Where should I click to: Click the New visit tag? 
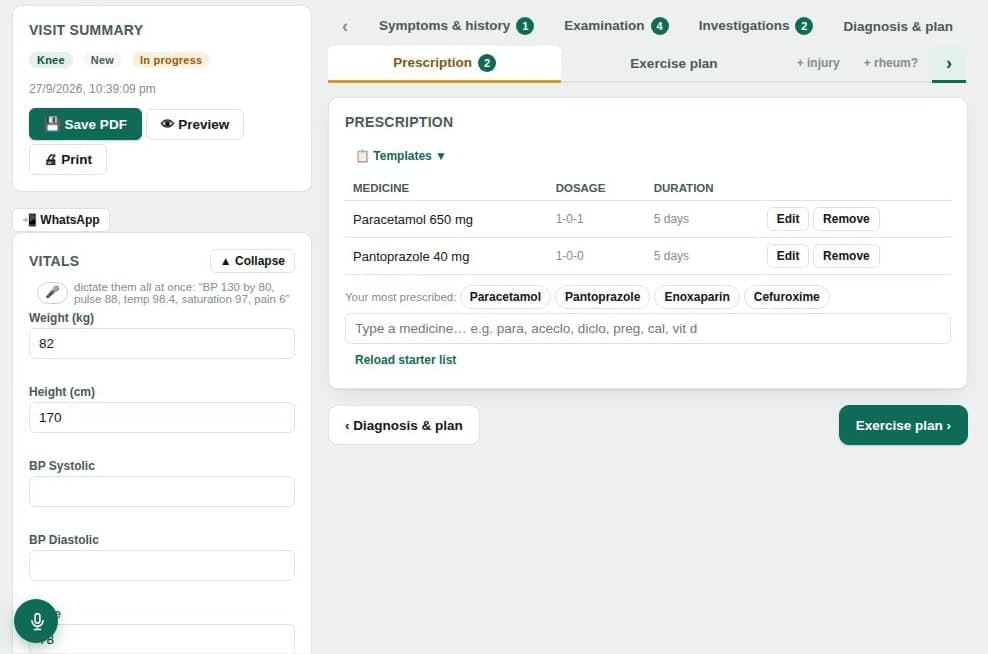102,60
